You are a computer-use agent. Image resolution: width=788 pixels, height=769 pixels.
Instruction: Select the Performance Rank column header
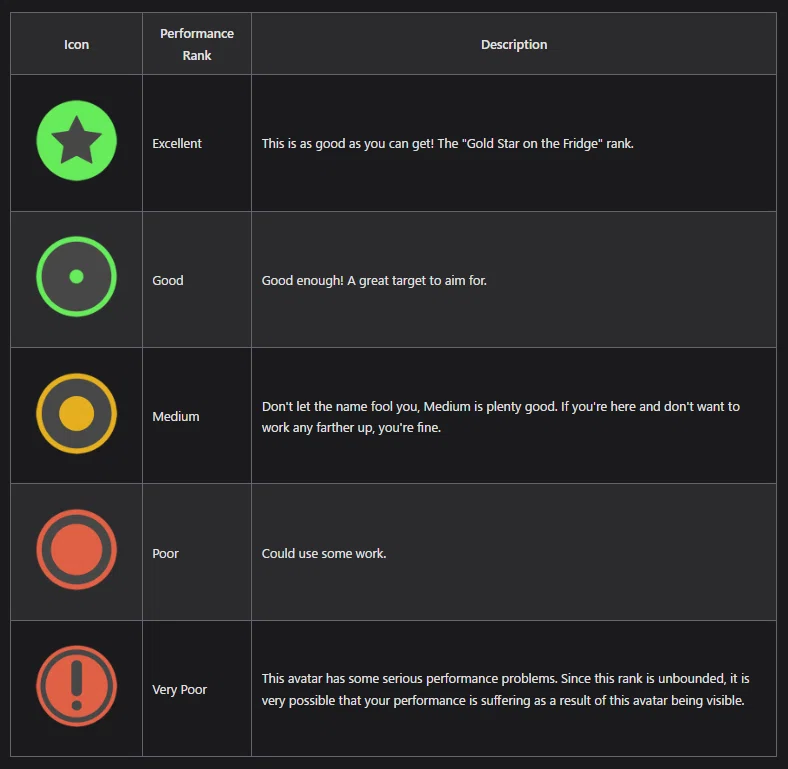(196, 44)
